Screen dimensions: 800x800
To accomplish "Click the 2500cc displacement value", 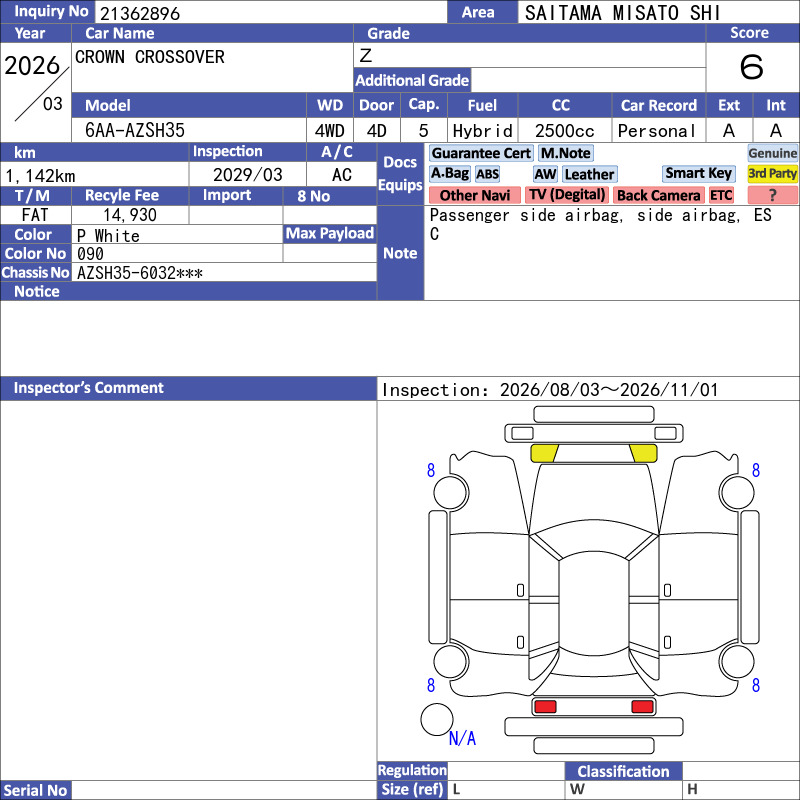I will [564, 131].
